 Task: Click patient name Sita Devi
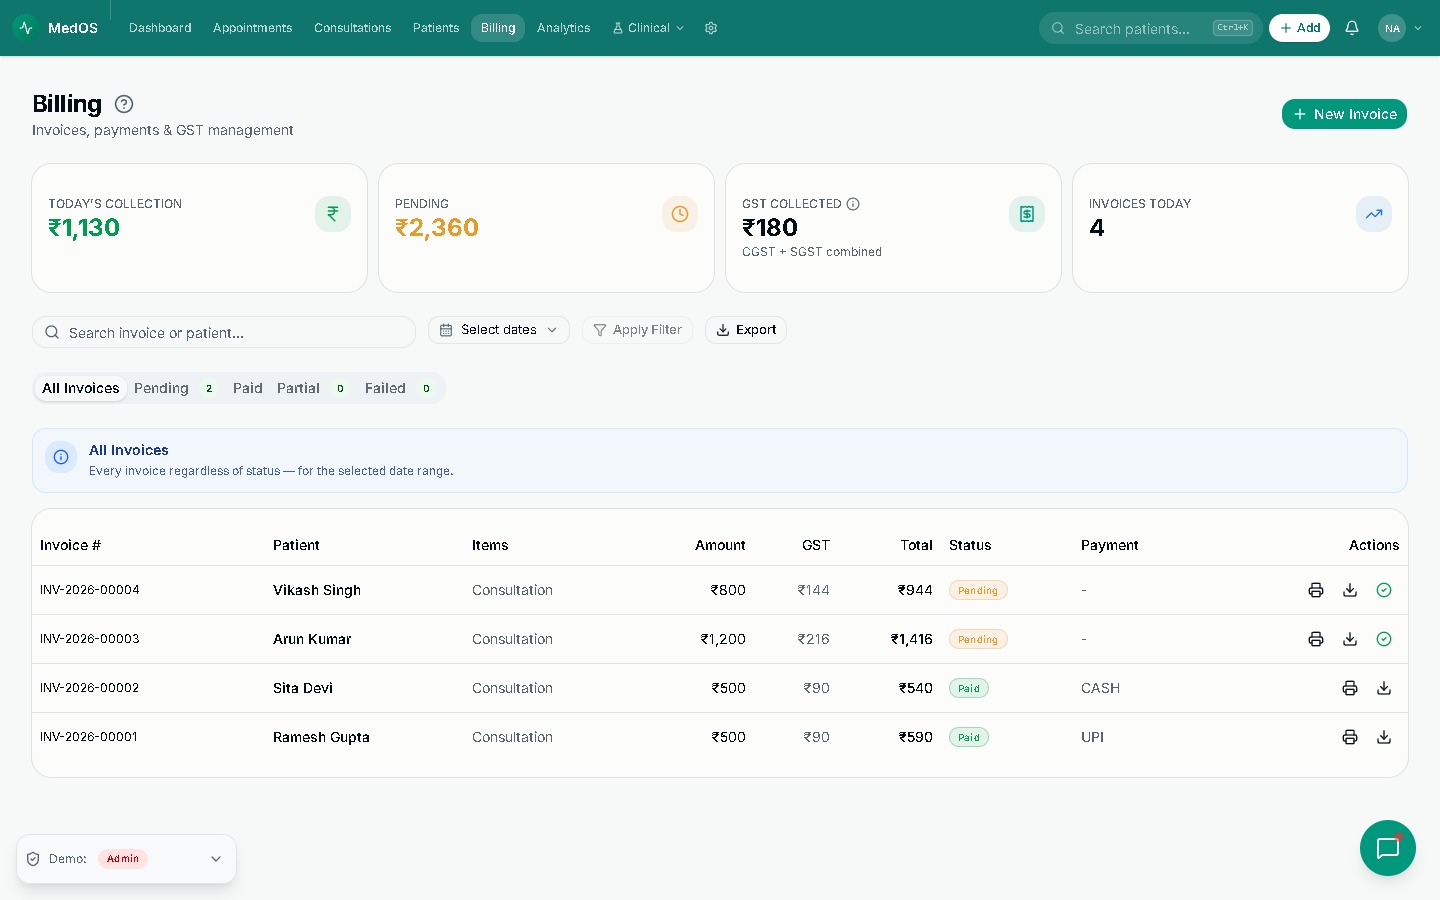coord(303,688)
